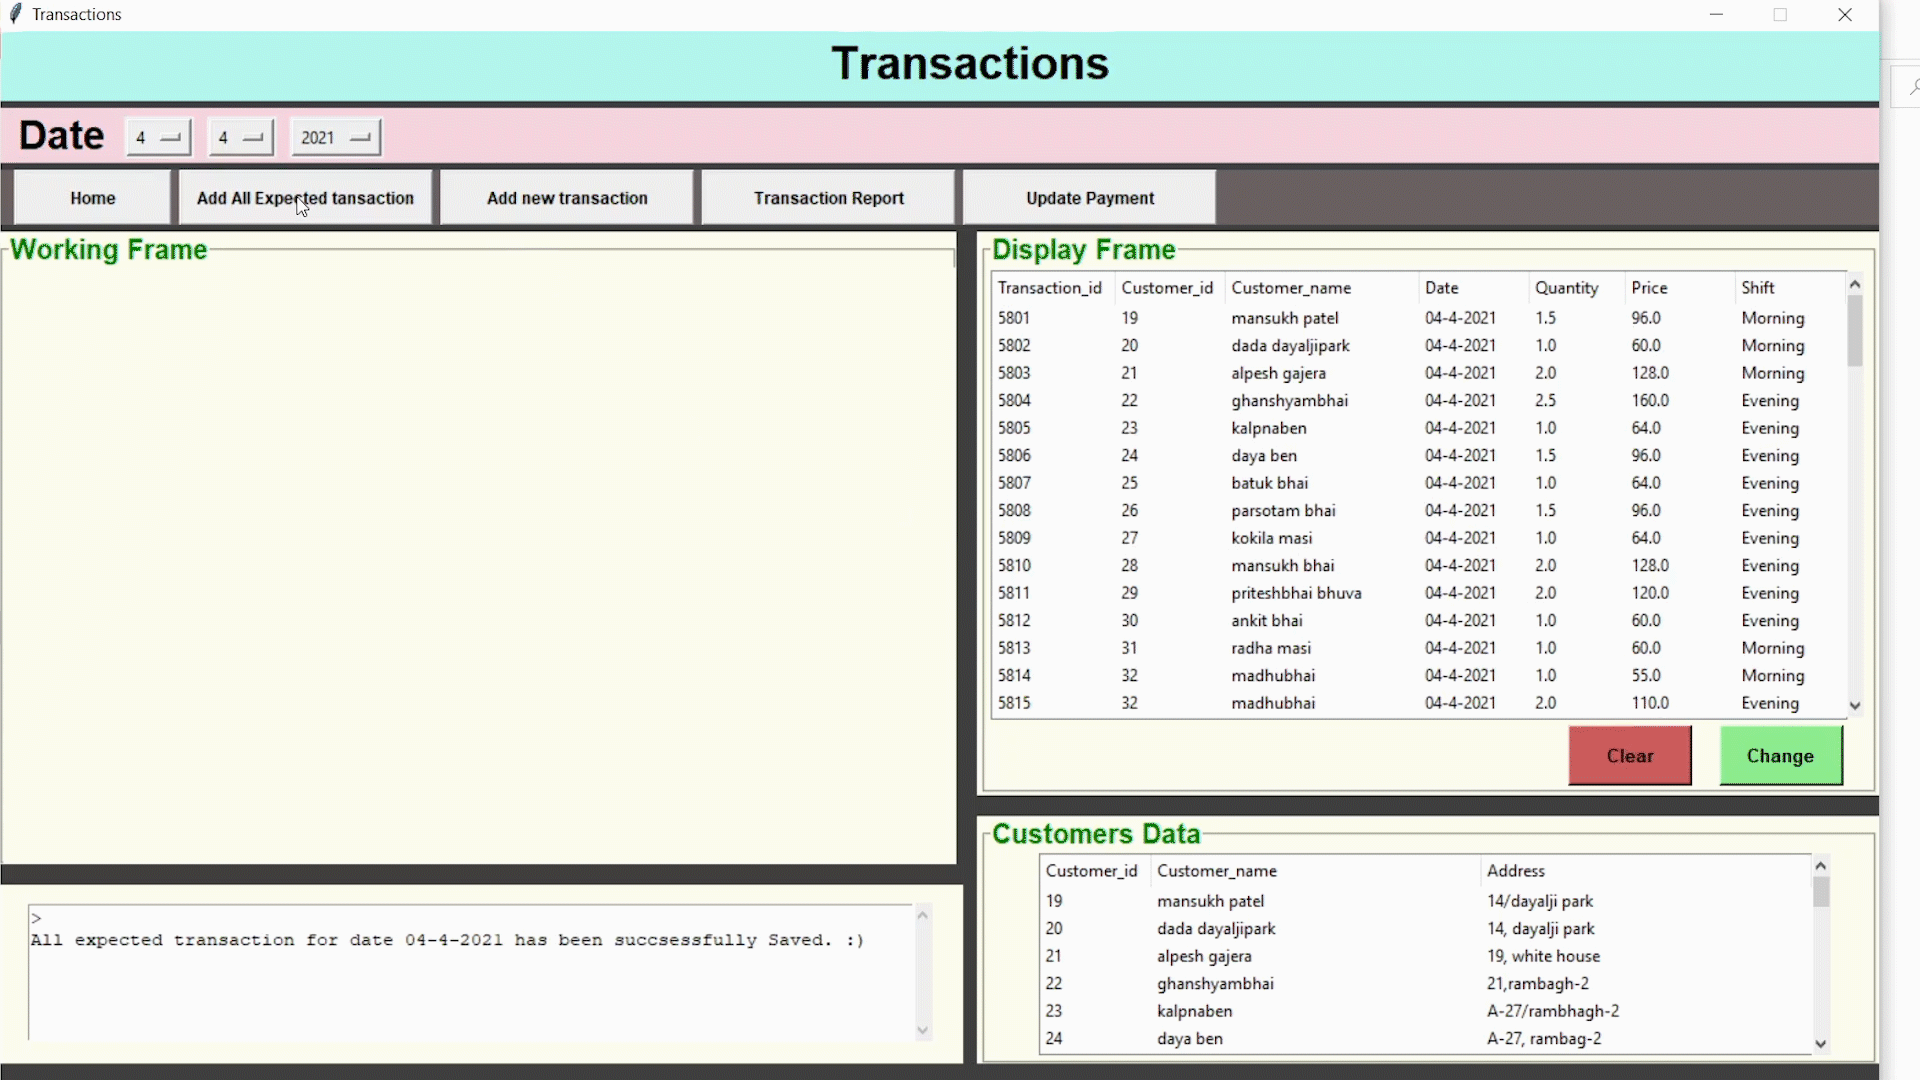Image resolution: width=1920 pixels, height=1080 pixels.
Task: Click the Update Payment button
Action: pyautogui.click(x=1088, y=197)
